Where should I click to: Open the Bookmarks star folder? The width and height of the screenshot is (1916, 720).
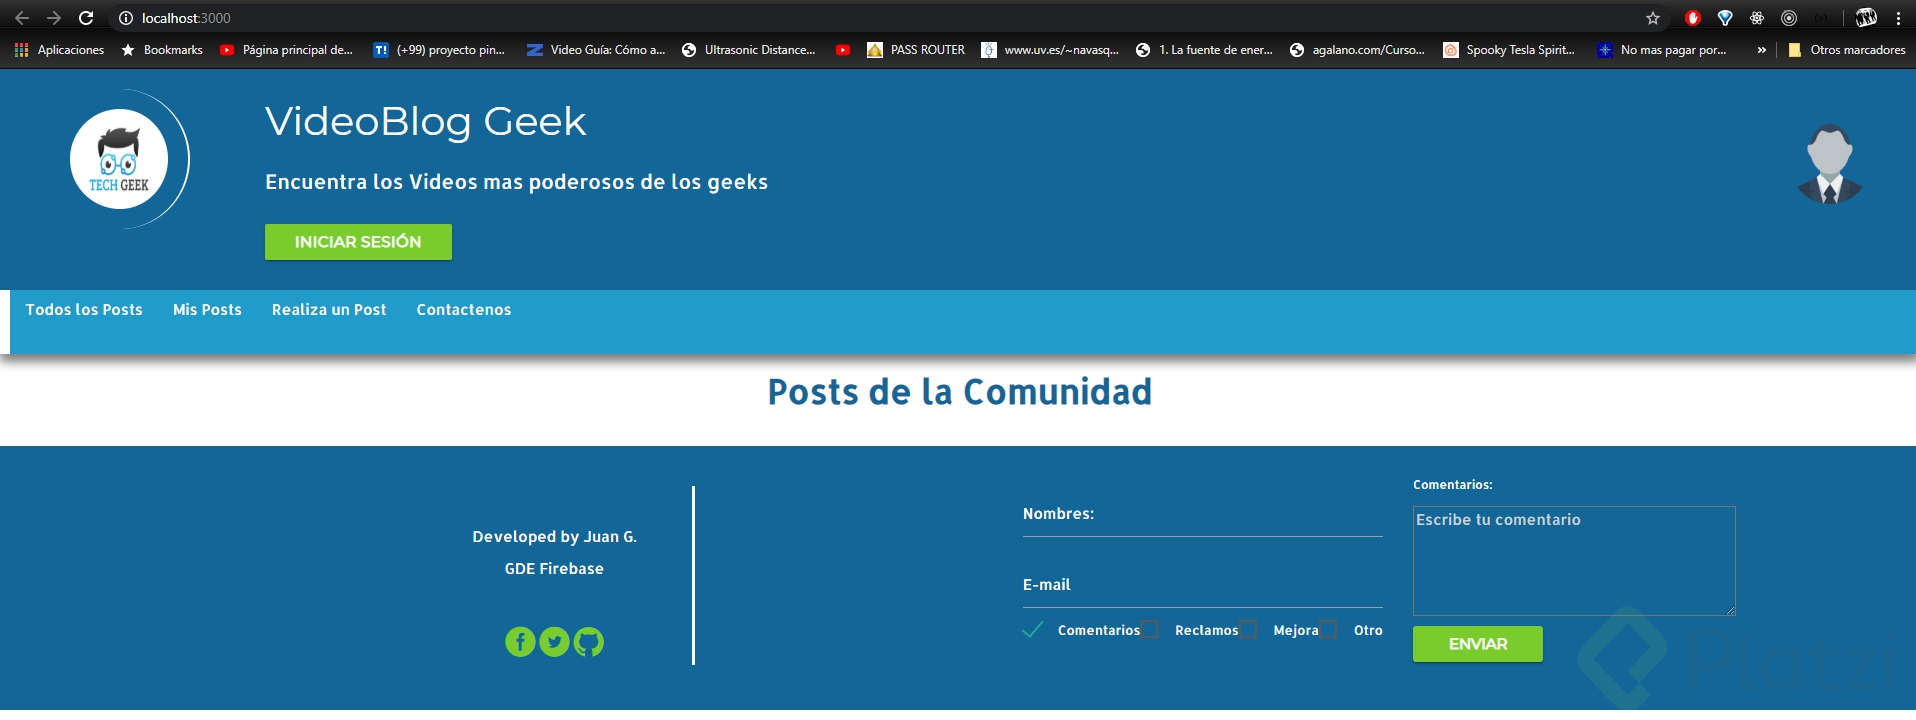162,50
